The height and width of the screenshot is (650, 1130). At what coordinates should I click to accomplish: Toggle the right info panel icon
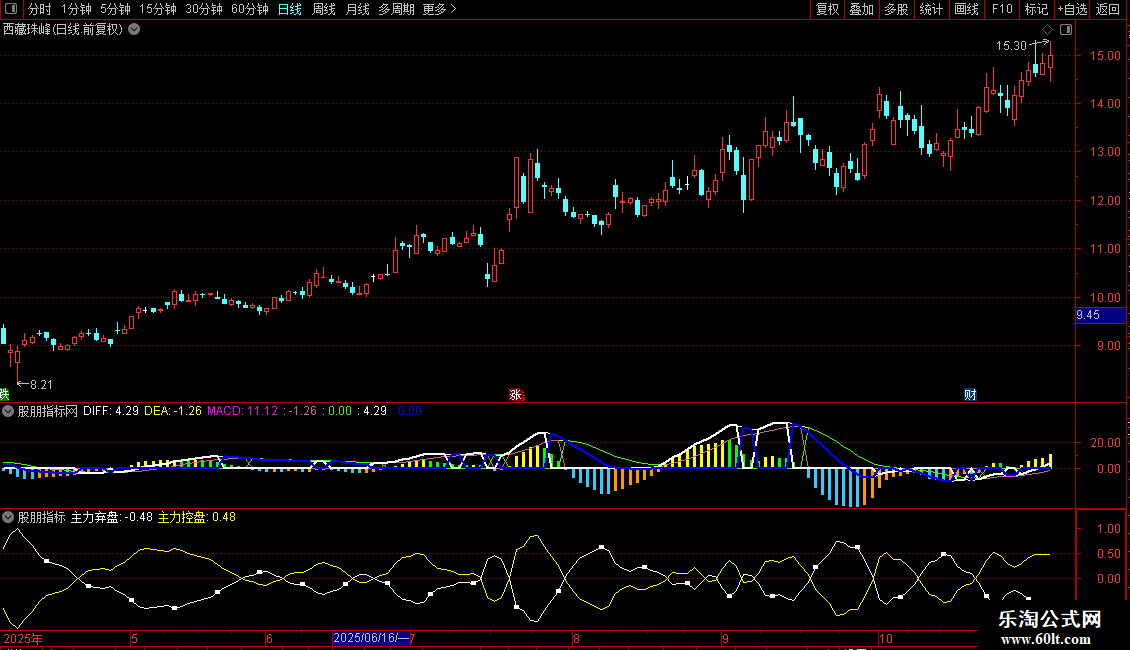coord(1066,30)
